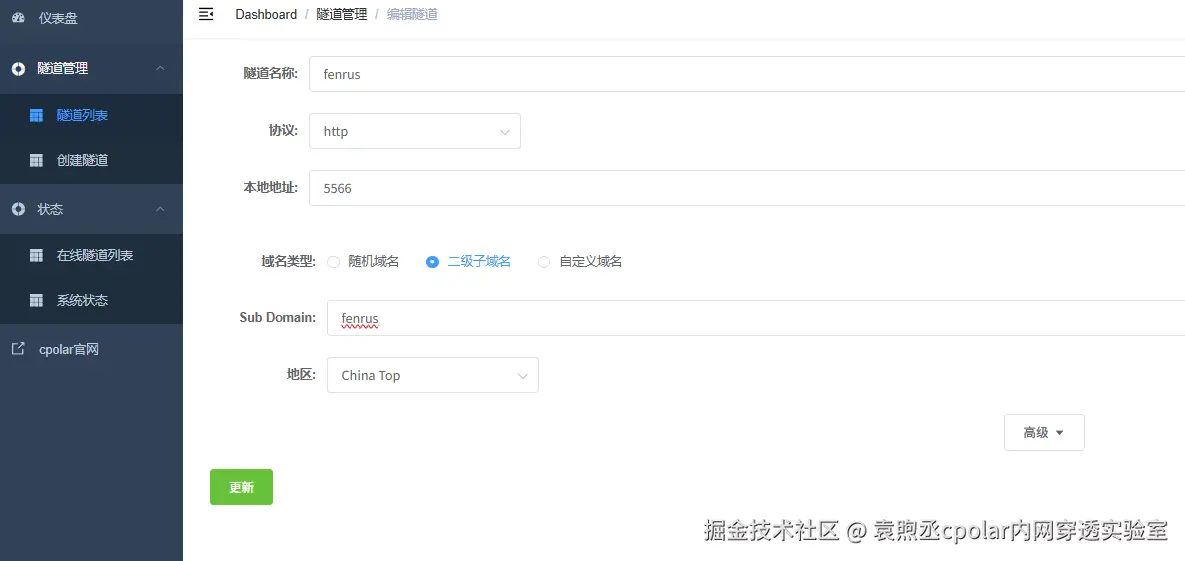Image resolution: width=1185 pixels, height=561 pixels.
Task: Select the 随机域名 radio option
Action: tap(333, 262)
